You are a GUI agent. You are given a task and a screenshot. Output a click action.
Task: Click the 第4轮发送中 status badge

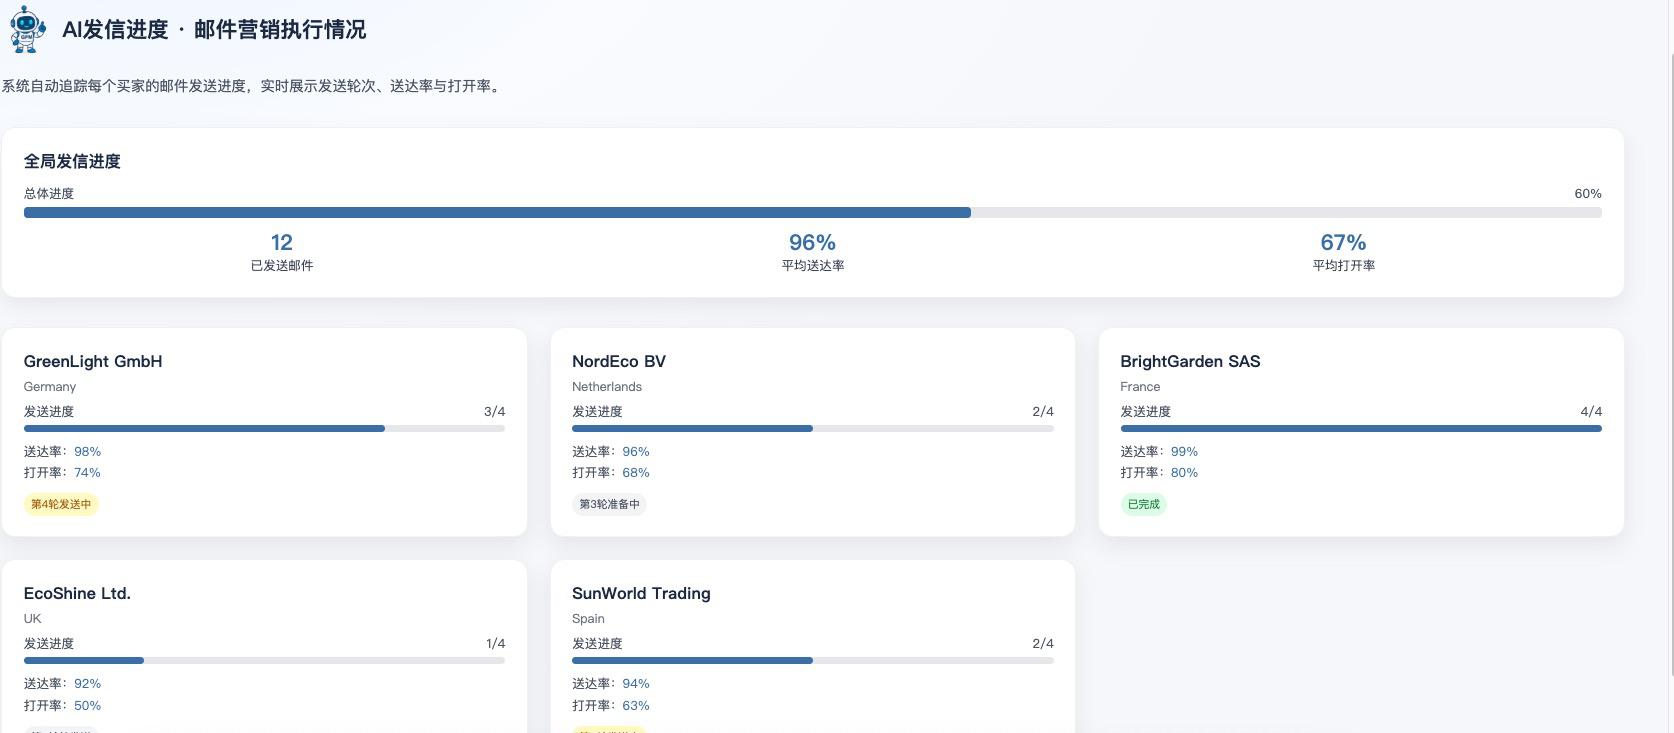61,505
